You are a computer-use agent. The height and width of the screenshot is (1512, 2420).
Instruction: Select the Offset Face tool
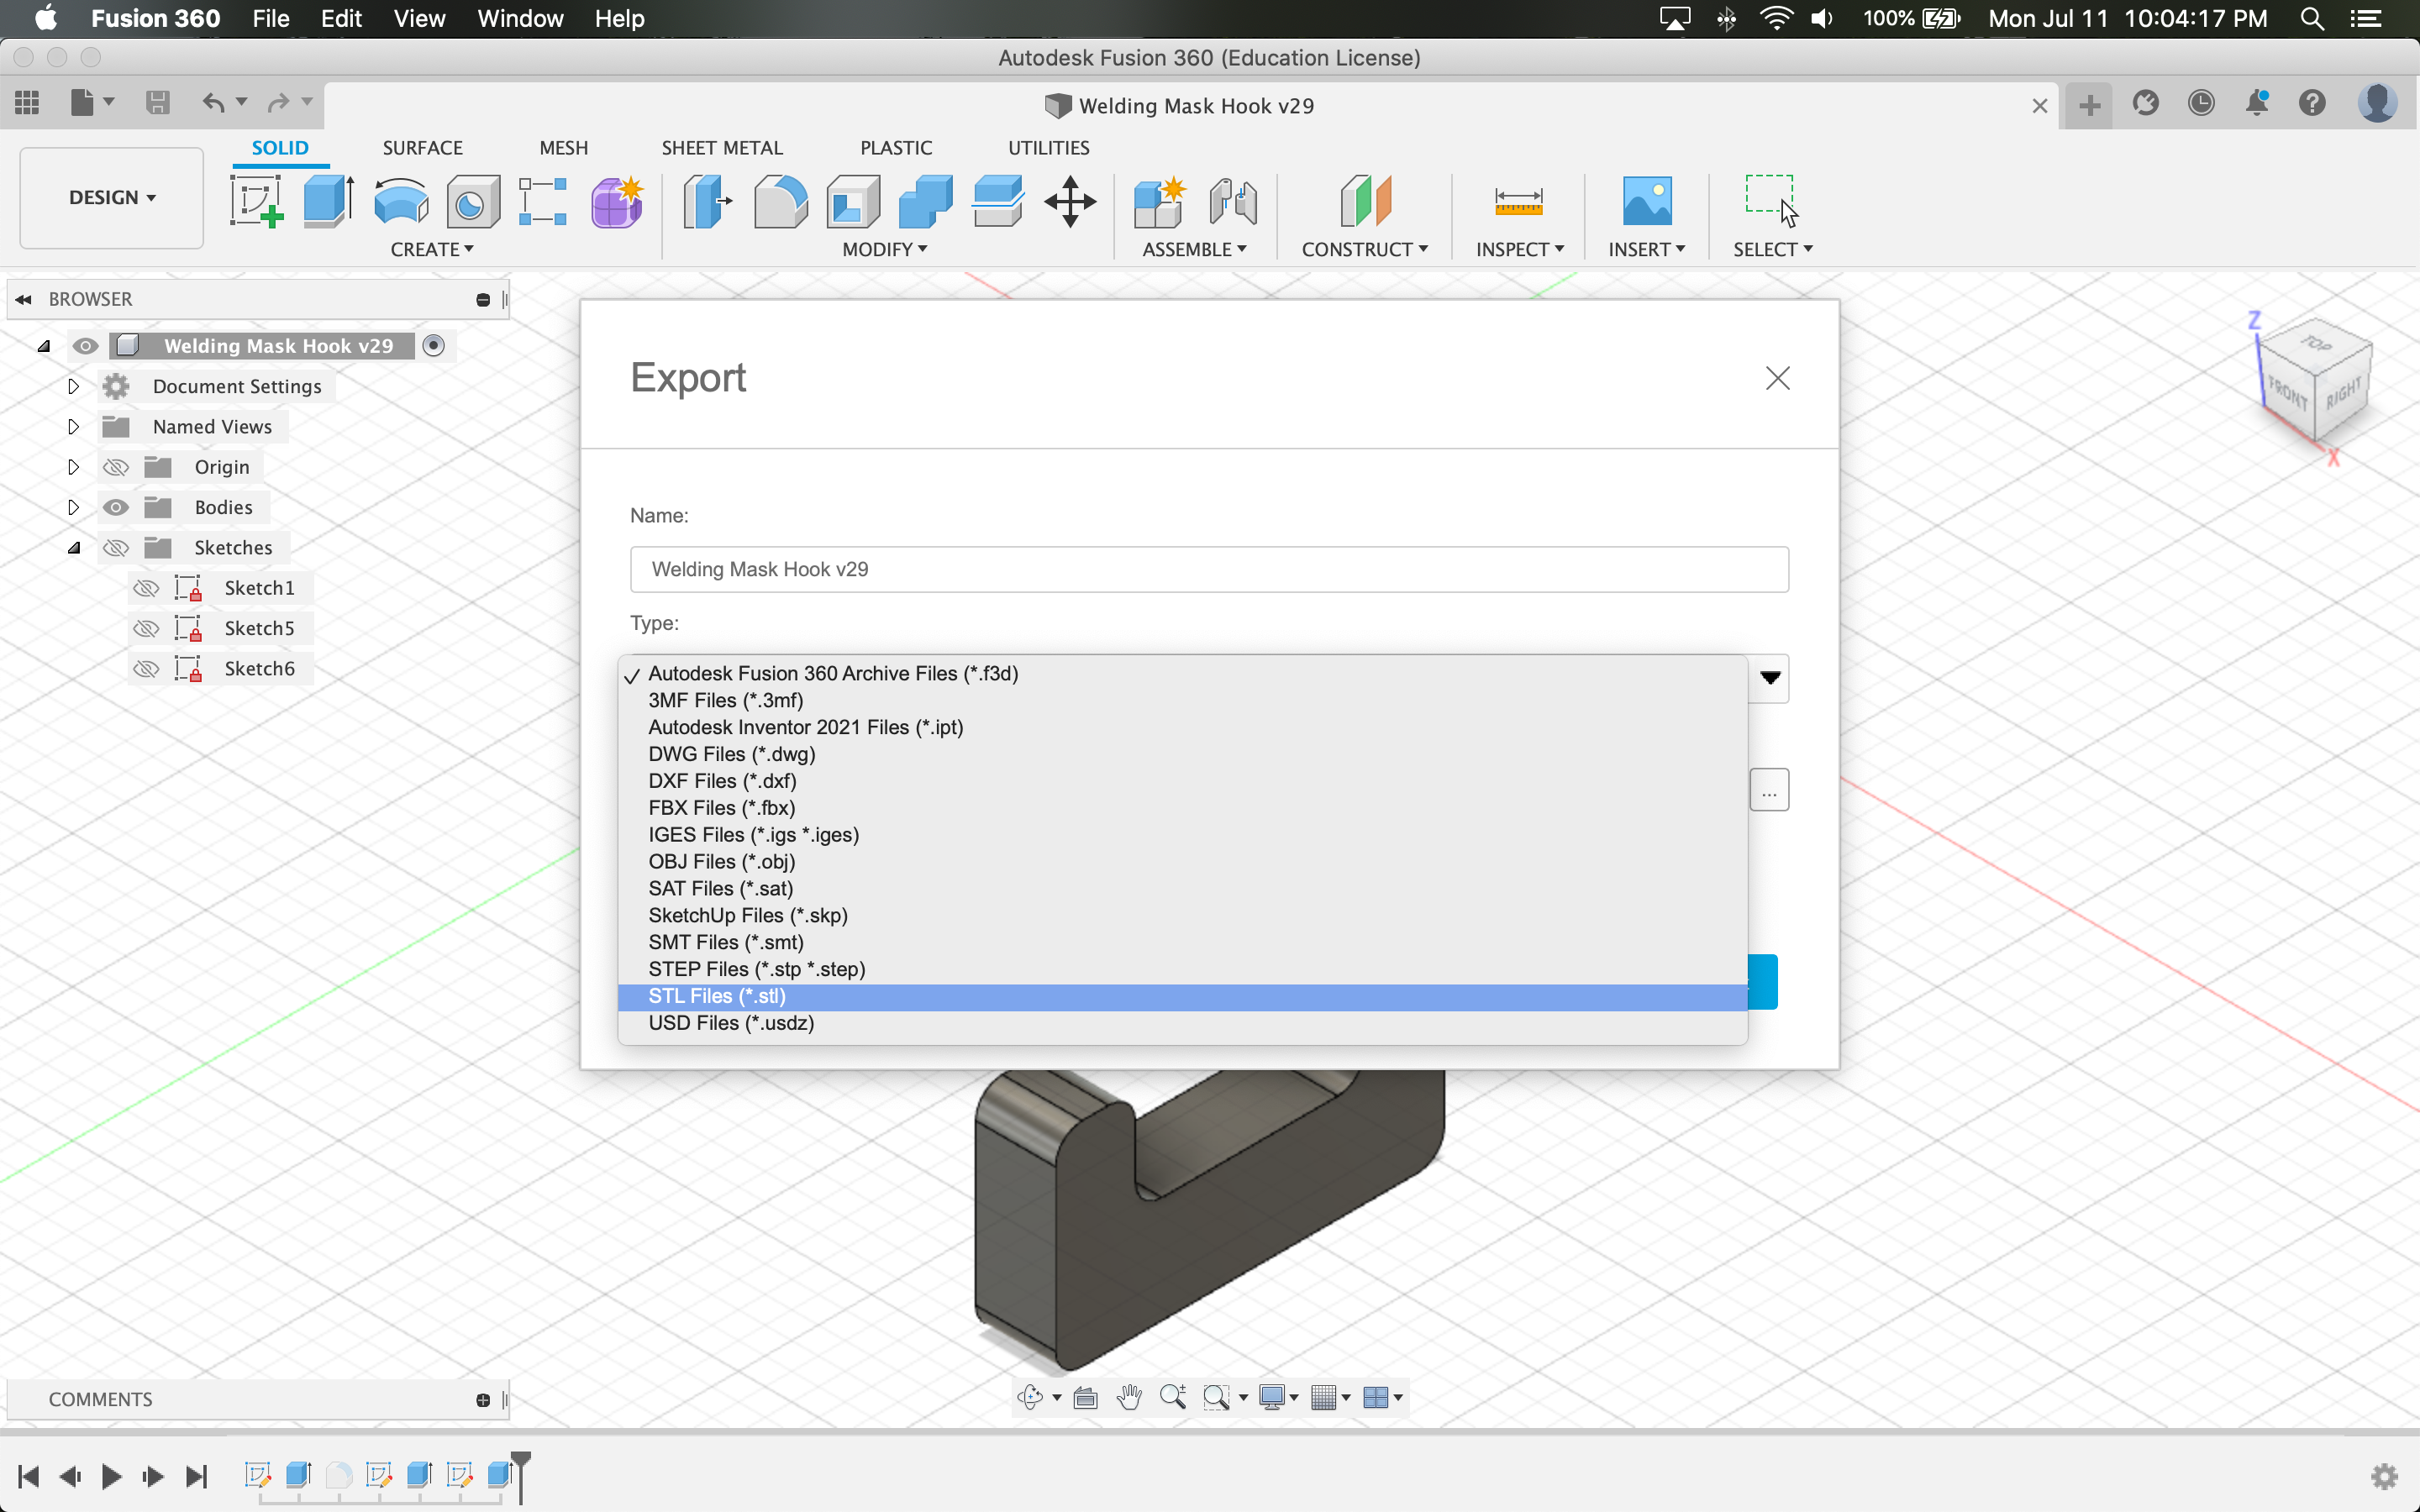(x=997, y=201)
